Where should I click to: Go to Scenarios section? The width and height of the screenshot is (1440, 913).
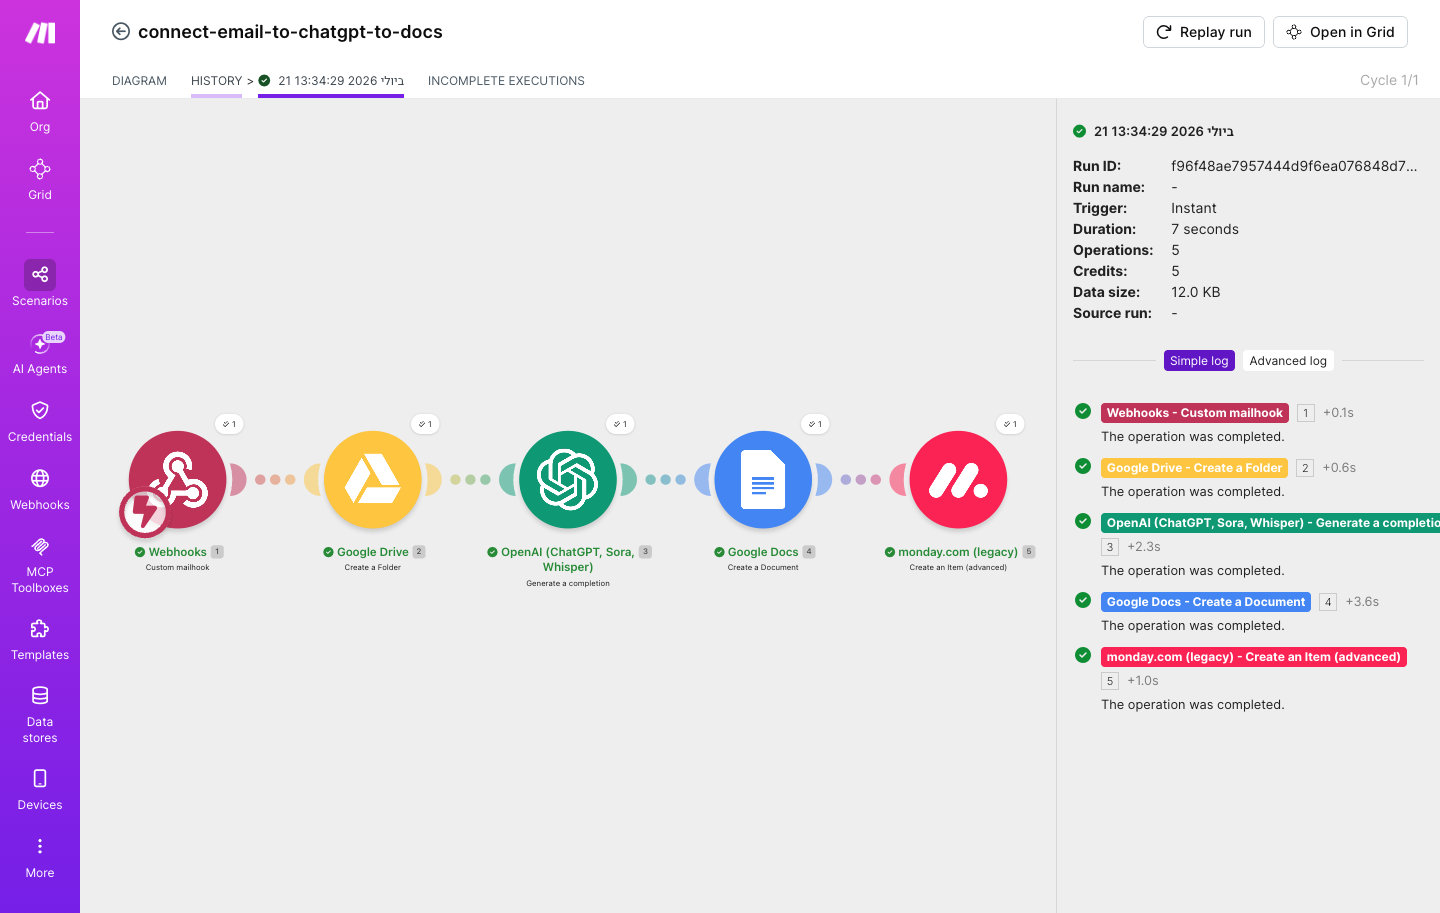40,284
